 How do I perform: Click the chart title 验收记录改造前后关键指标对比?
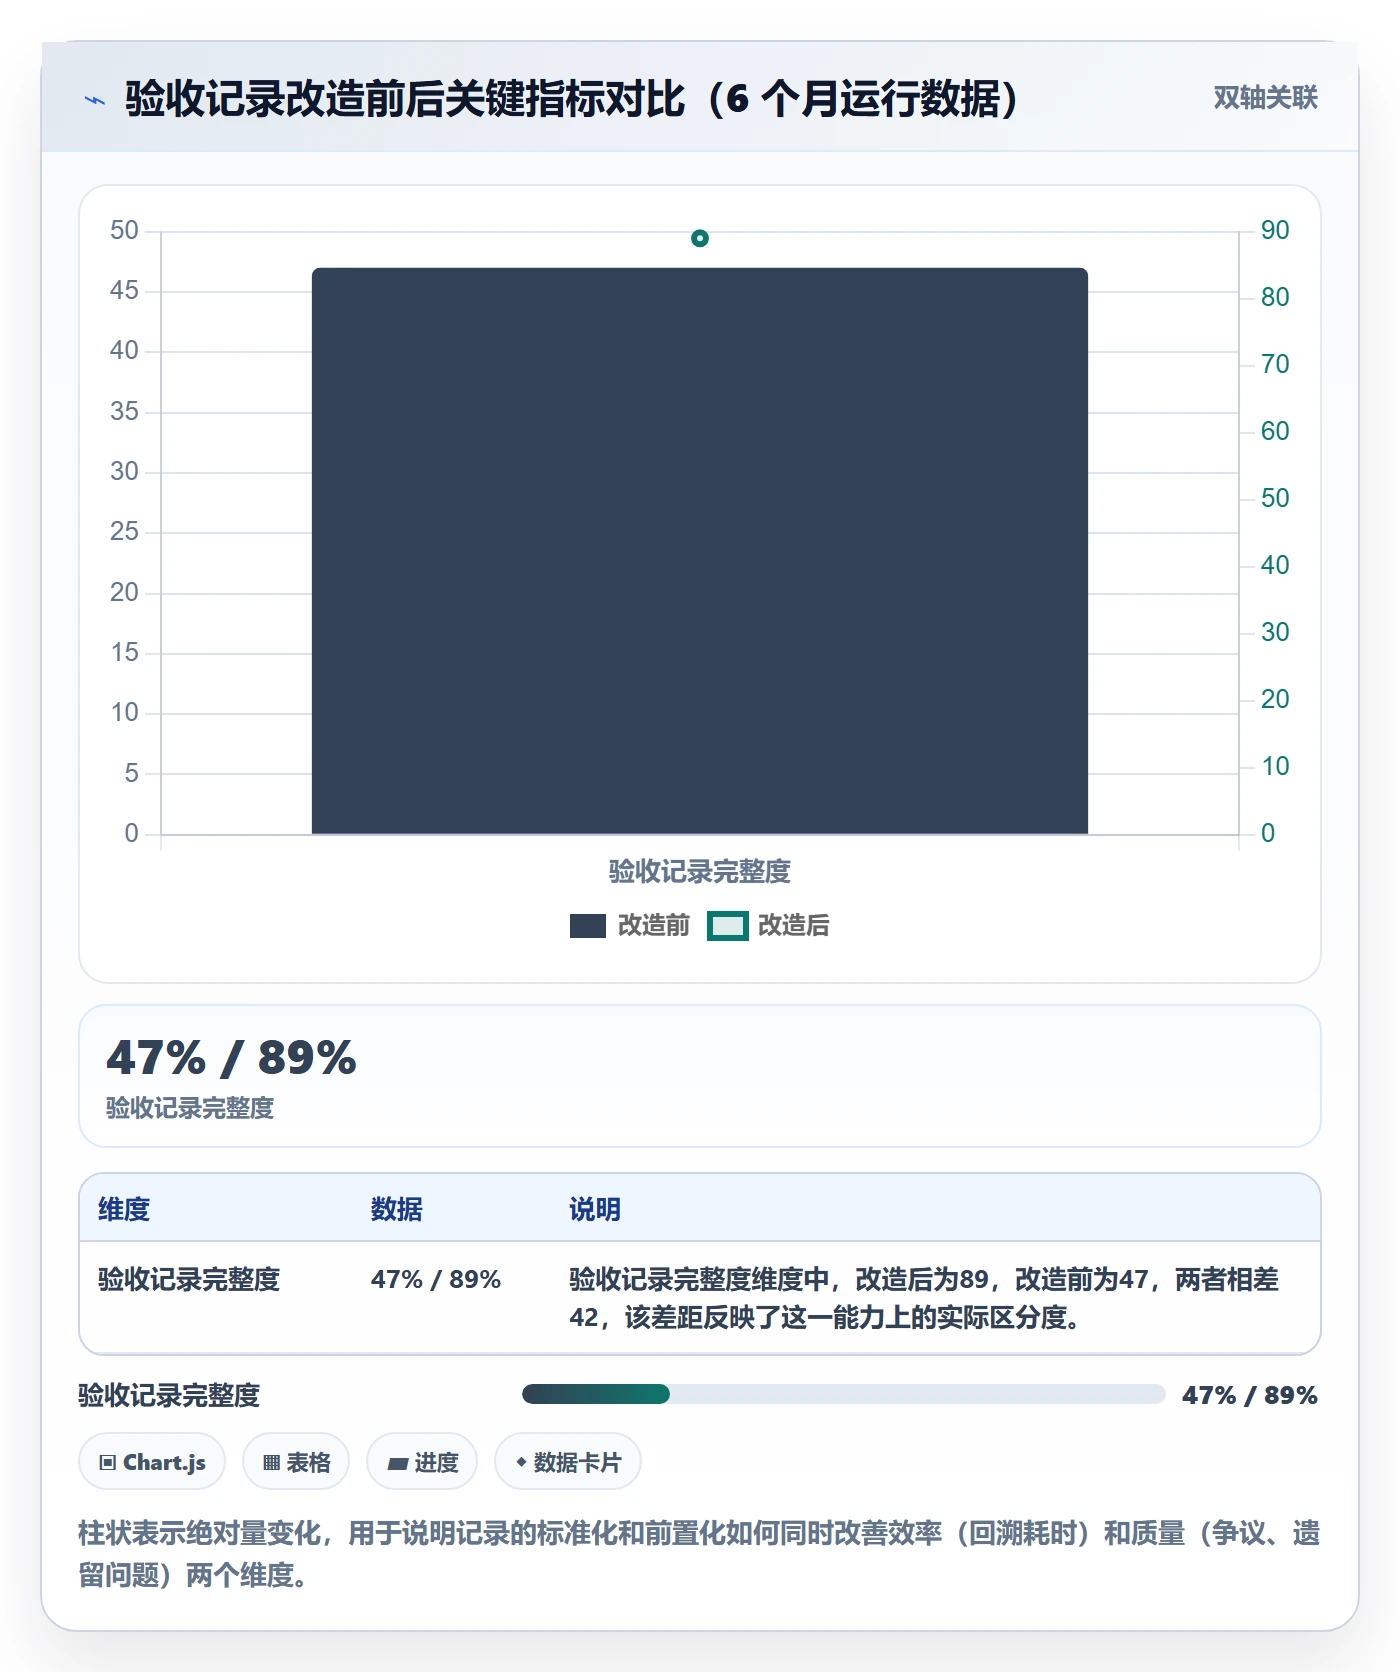click(x=571, y=99)
